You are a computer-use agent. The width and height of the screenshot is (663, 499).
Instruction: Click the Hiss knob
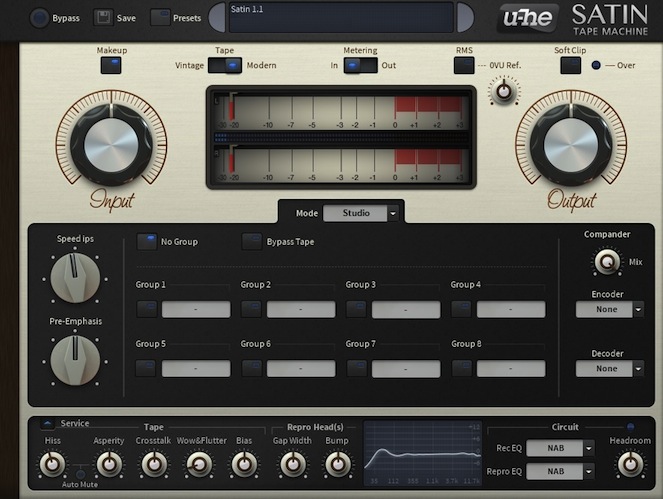tap(52, 464)
